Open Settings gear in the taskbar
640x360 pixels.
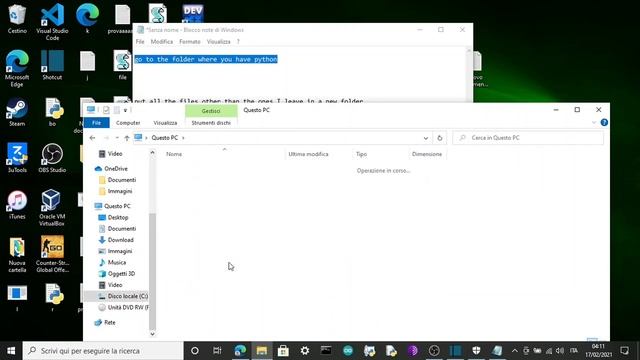(x=304, y=351)
